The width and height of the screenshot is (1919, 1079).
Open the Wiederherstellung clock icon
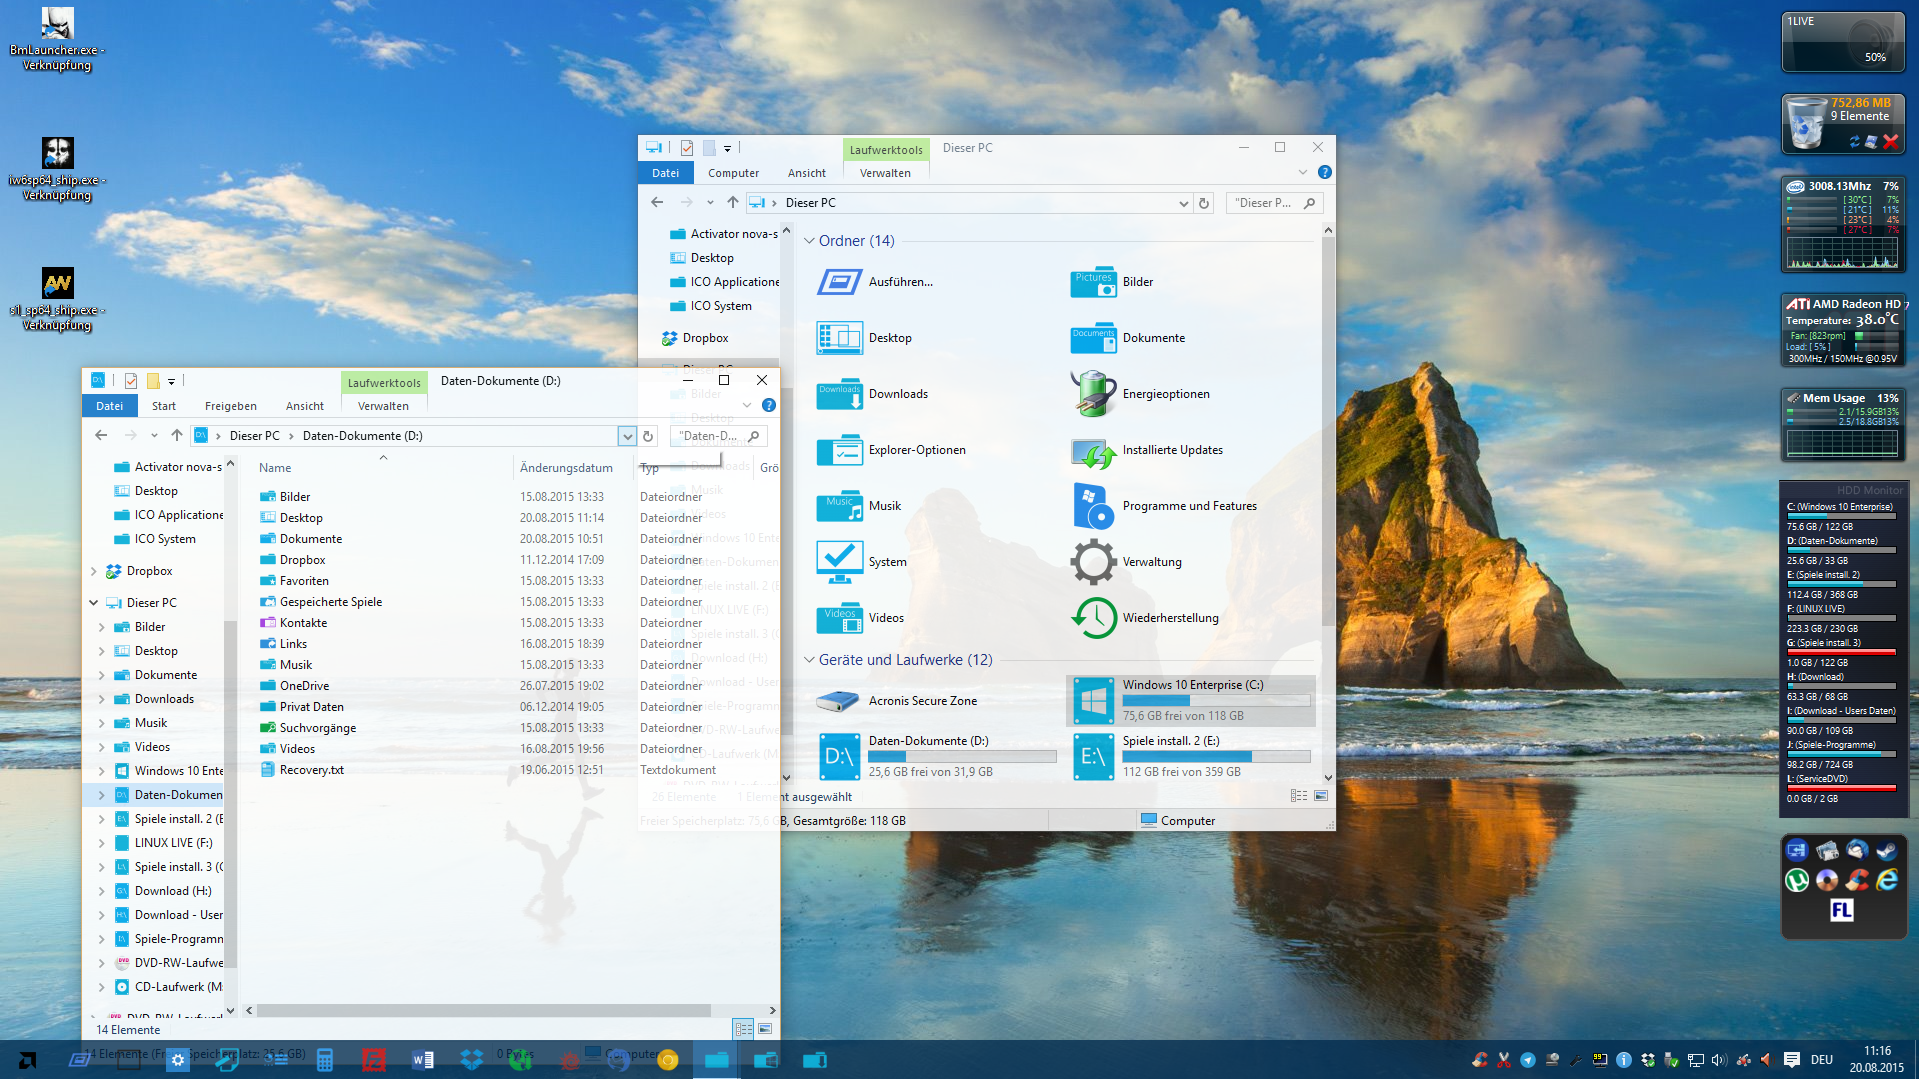point(1093,618)
